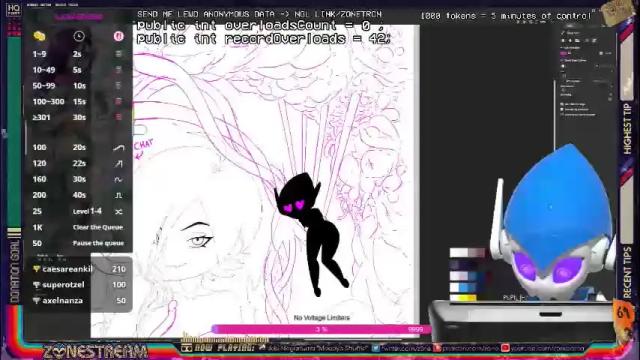Click username superotzel in the leaderboard
This screenshot has height=360, width=640.
[x=63, y=285]
